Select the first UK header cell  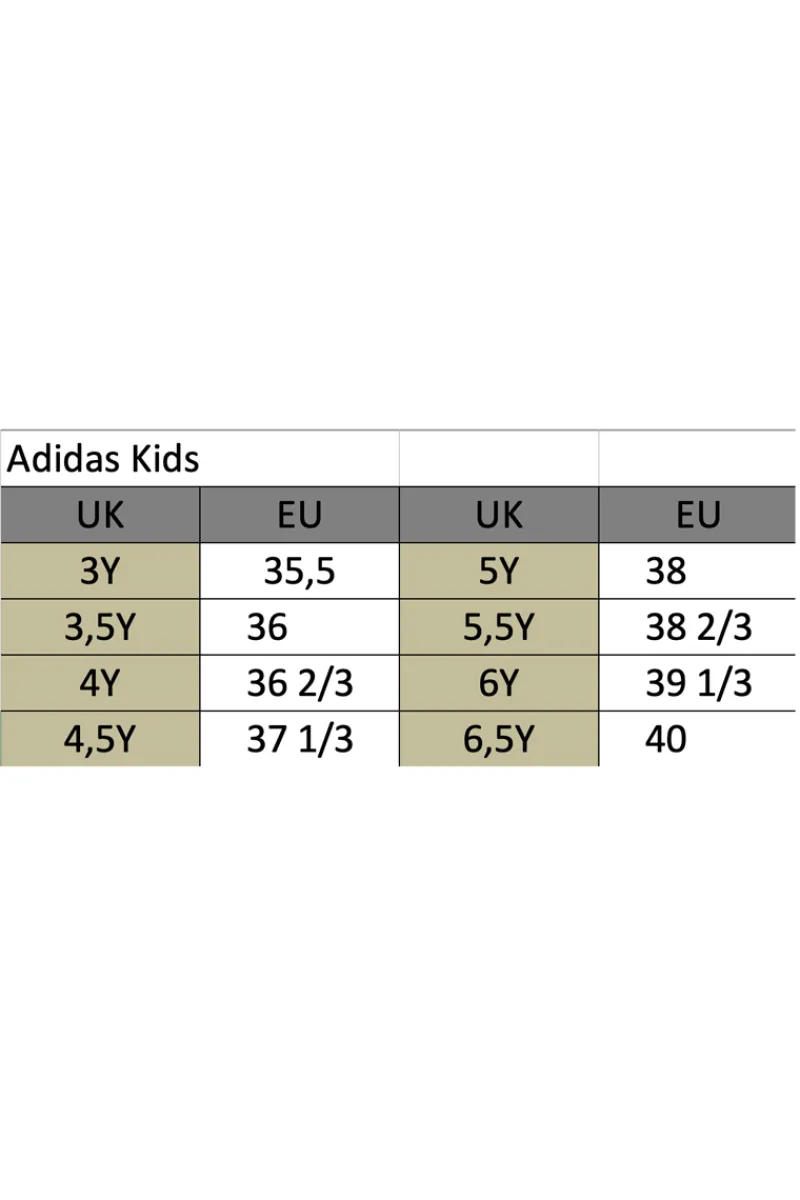point(100,515)
